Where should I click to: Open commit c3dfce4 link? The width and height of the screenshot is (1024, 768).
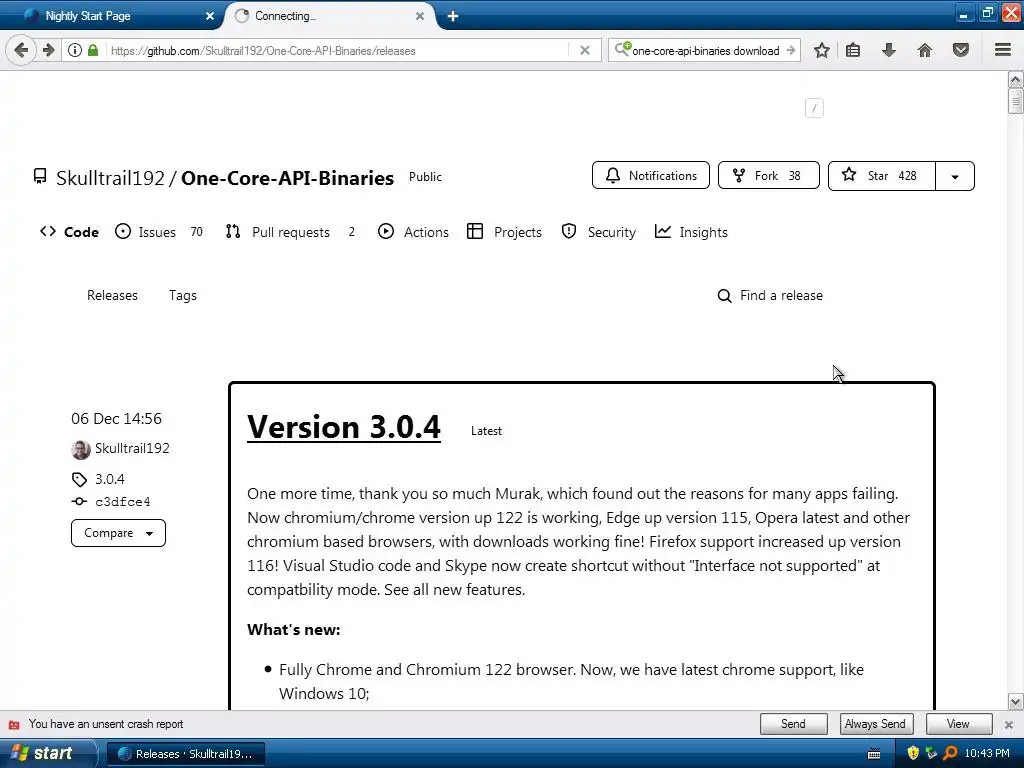coord(122,502)
